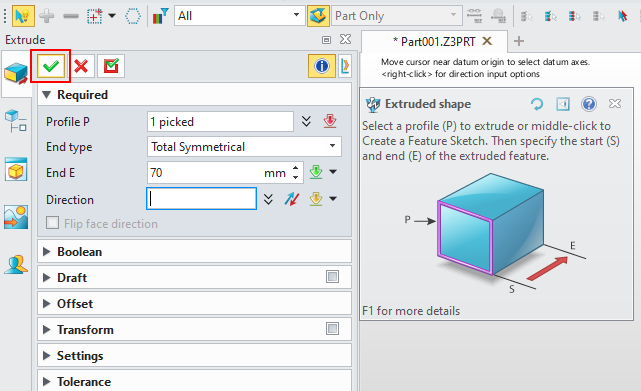641x391 pixels.
Task: Expand the Settings section
Action: [x=47, y=355]
